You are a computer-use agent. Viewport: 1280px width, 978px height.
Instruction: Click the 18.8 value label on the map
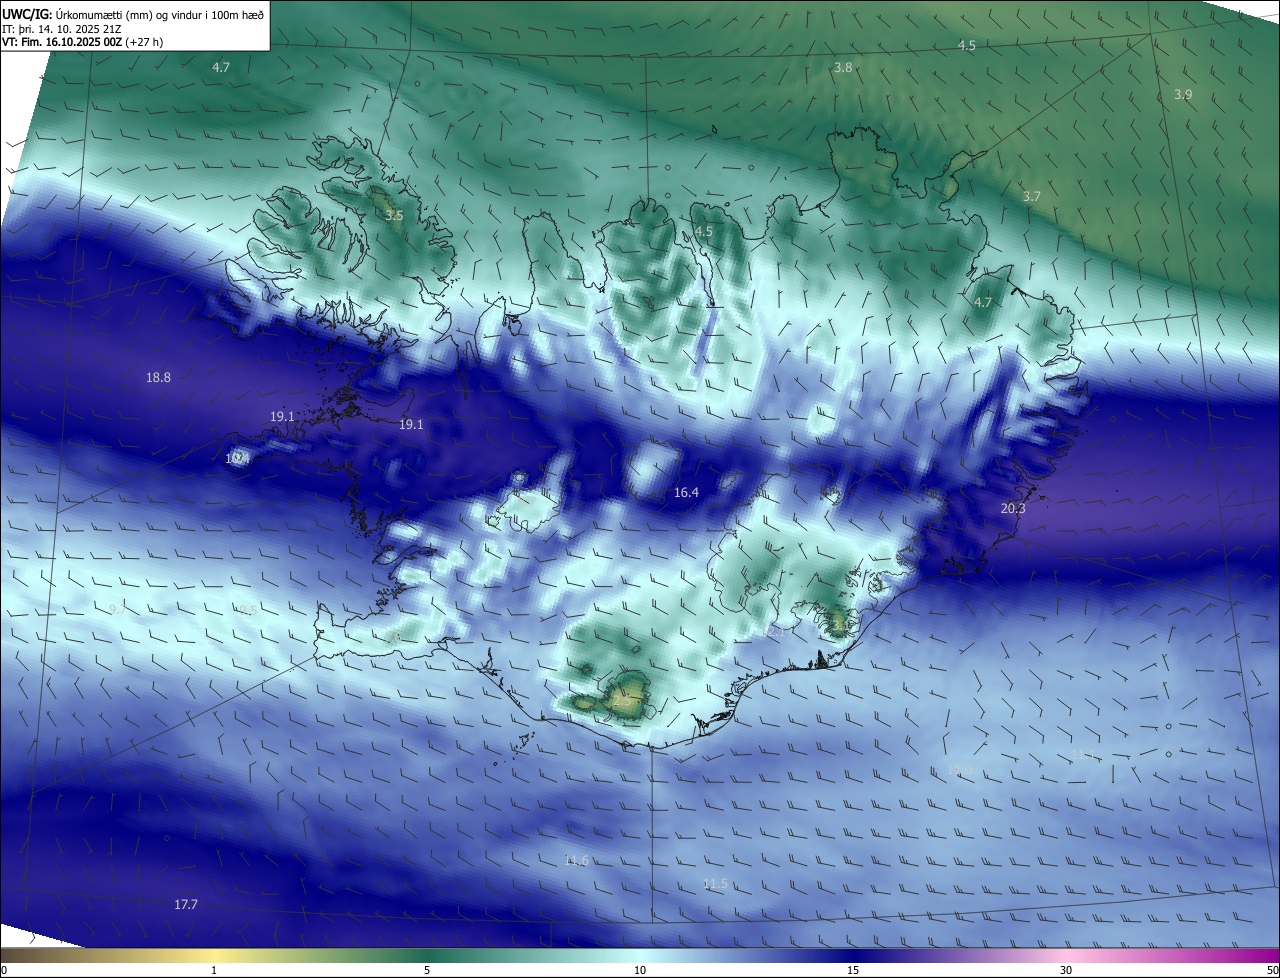[158, 378]
